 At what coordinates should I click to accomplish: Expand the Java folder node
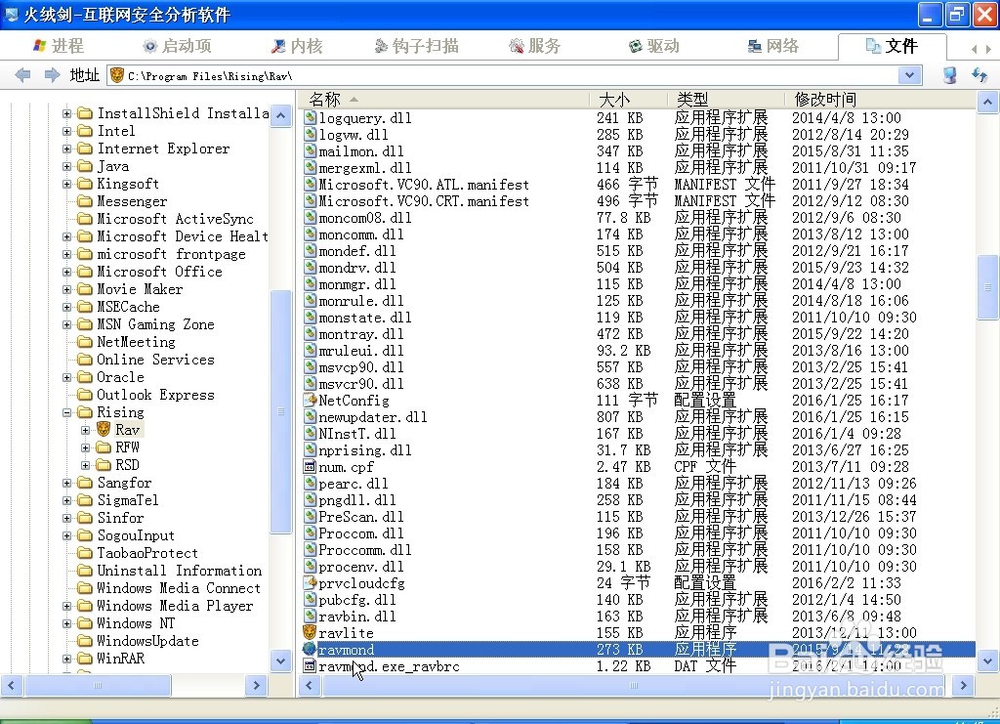point(67,166)
